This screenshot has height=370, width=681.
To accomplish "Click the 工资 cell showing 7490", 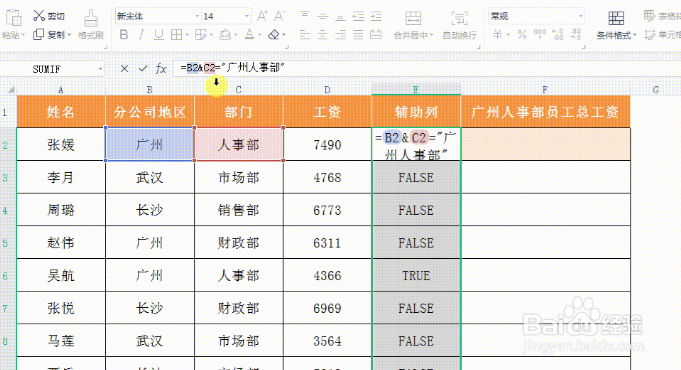I will (327, 145).
